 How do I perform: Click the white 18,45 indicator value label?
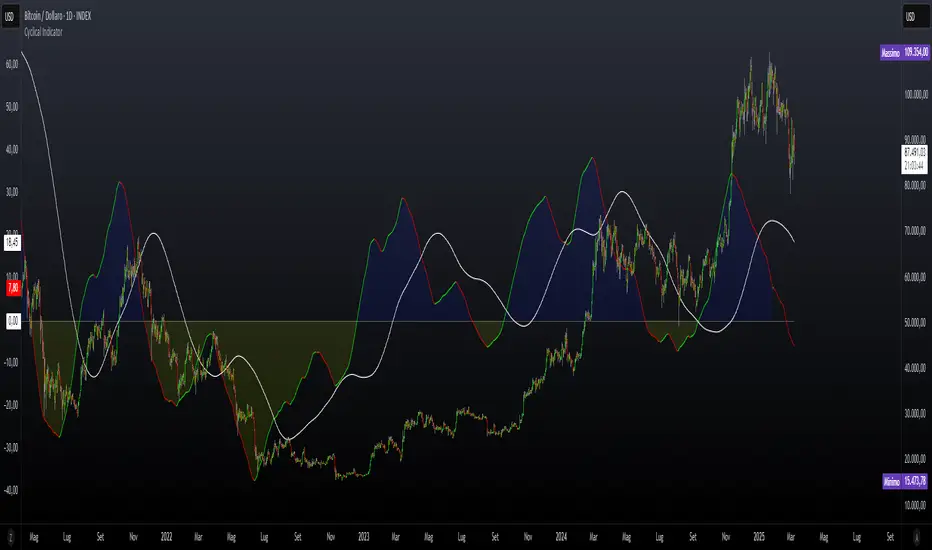pyautogui.click(x=12, y=242)
